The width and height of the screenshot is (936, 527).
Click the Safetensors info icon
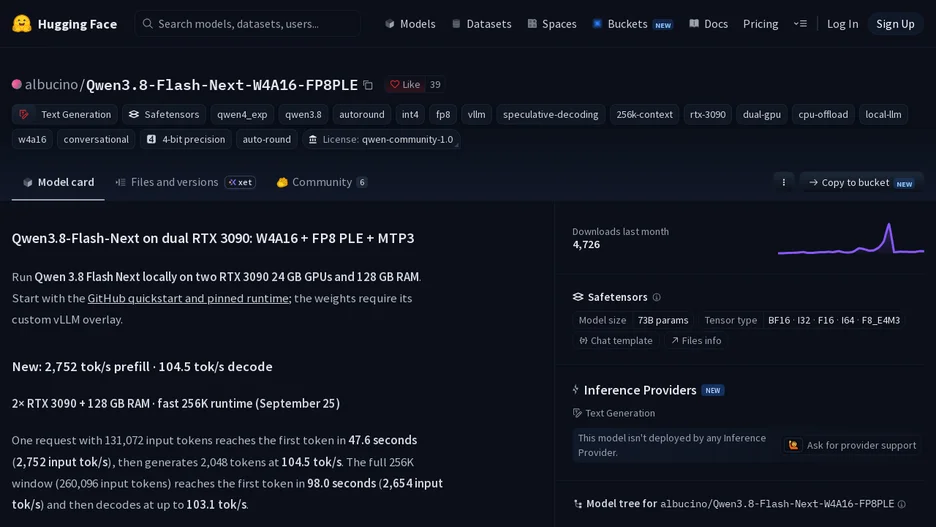(657, 297)
